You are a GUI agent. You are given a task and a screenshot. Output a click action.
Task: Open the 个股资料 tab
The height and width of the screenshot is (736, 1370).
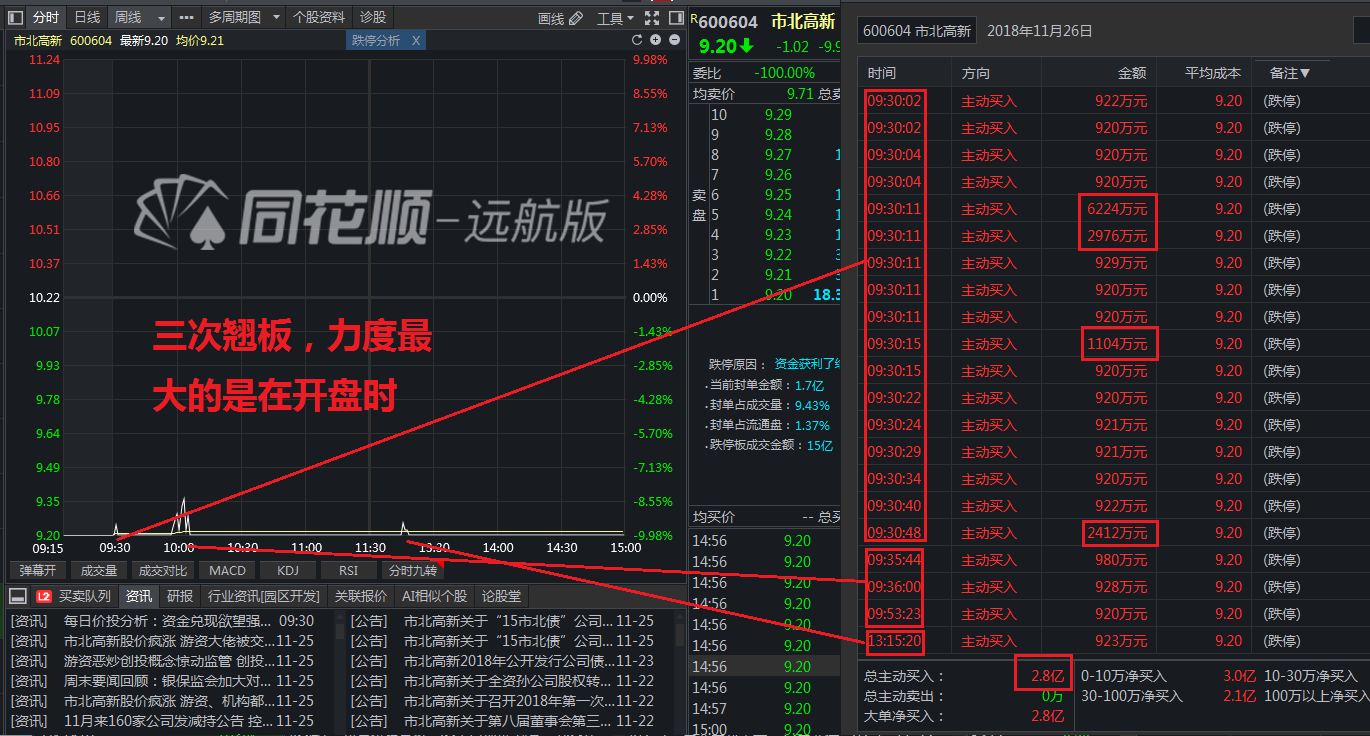(x=319, y=18)
